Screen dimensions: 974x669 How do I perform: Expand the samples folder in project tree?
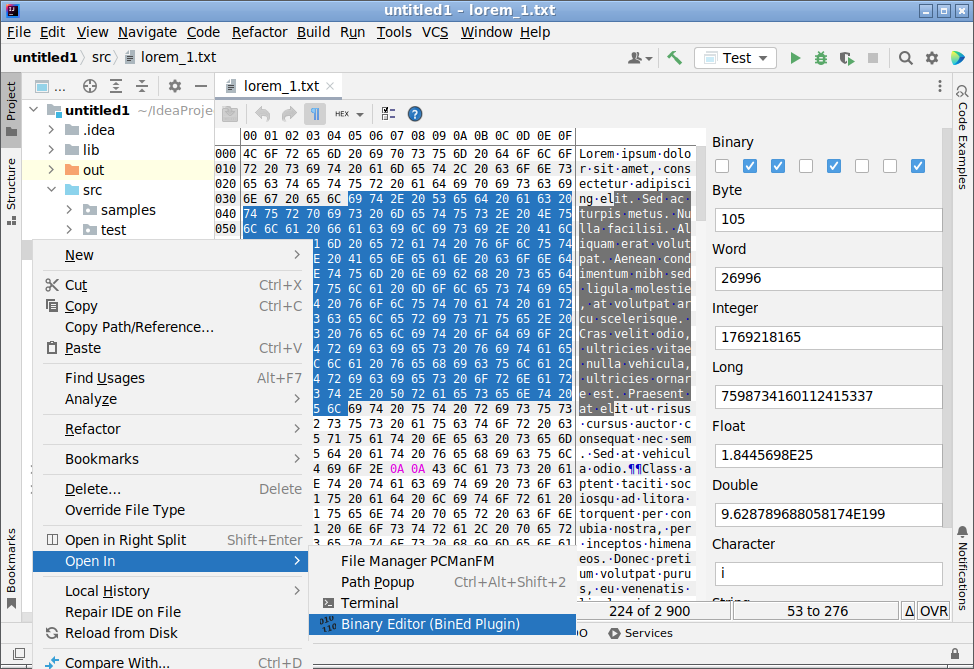69,210
